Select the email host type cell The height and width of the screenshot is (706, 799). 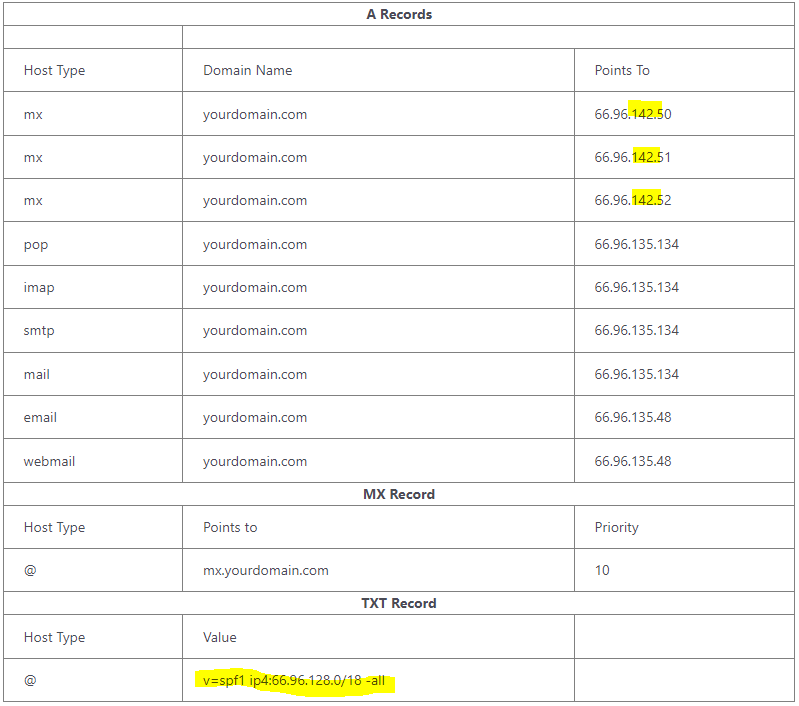tap(40, 417)
